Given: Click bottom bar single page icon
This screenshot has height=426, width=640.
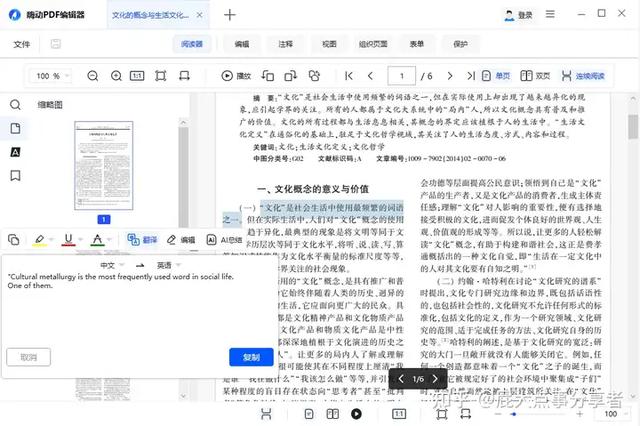Looking at the screenshot, I should click(x=309, y=414).
